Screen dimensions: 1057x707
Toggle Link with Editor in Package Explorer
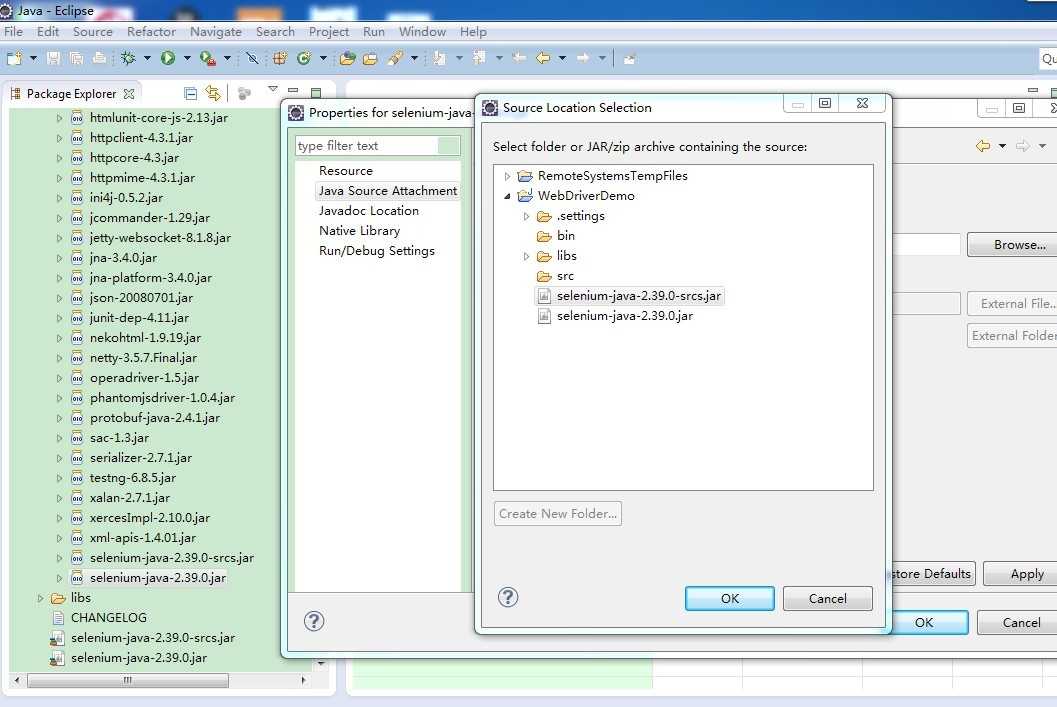click(213, 93)
